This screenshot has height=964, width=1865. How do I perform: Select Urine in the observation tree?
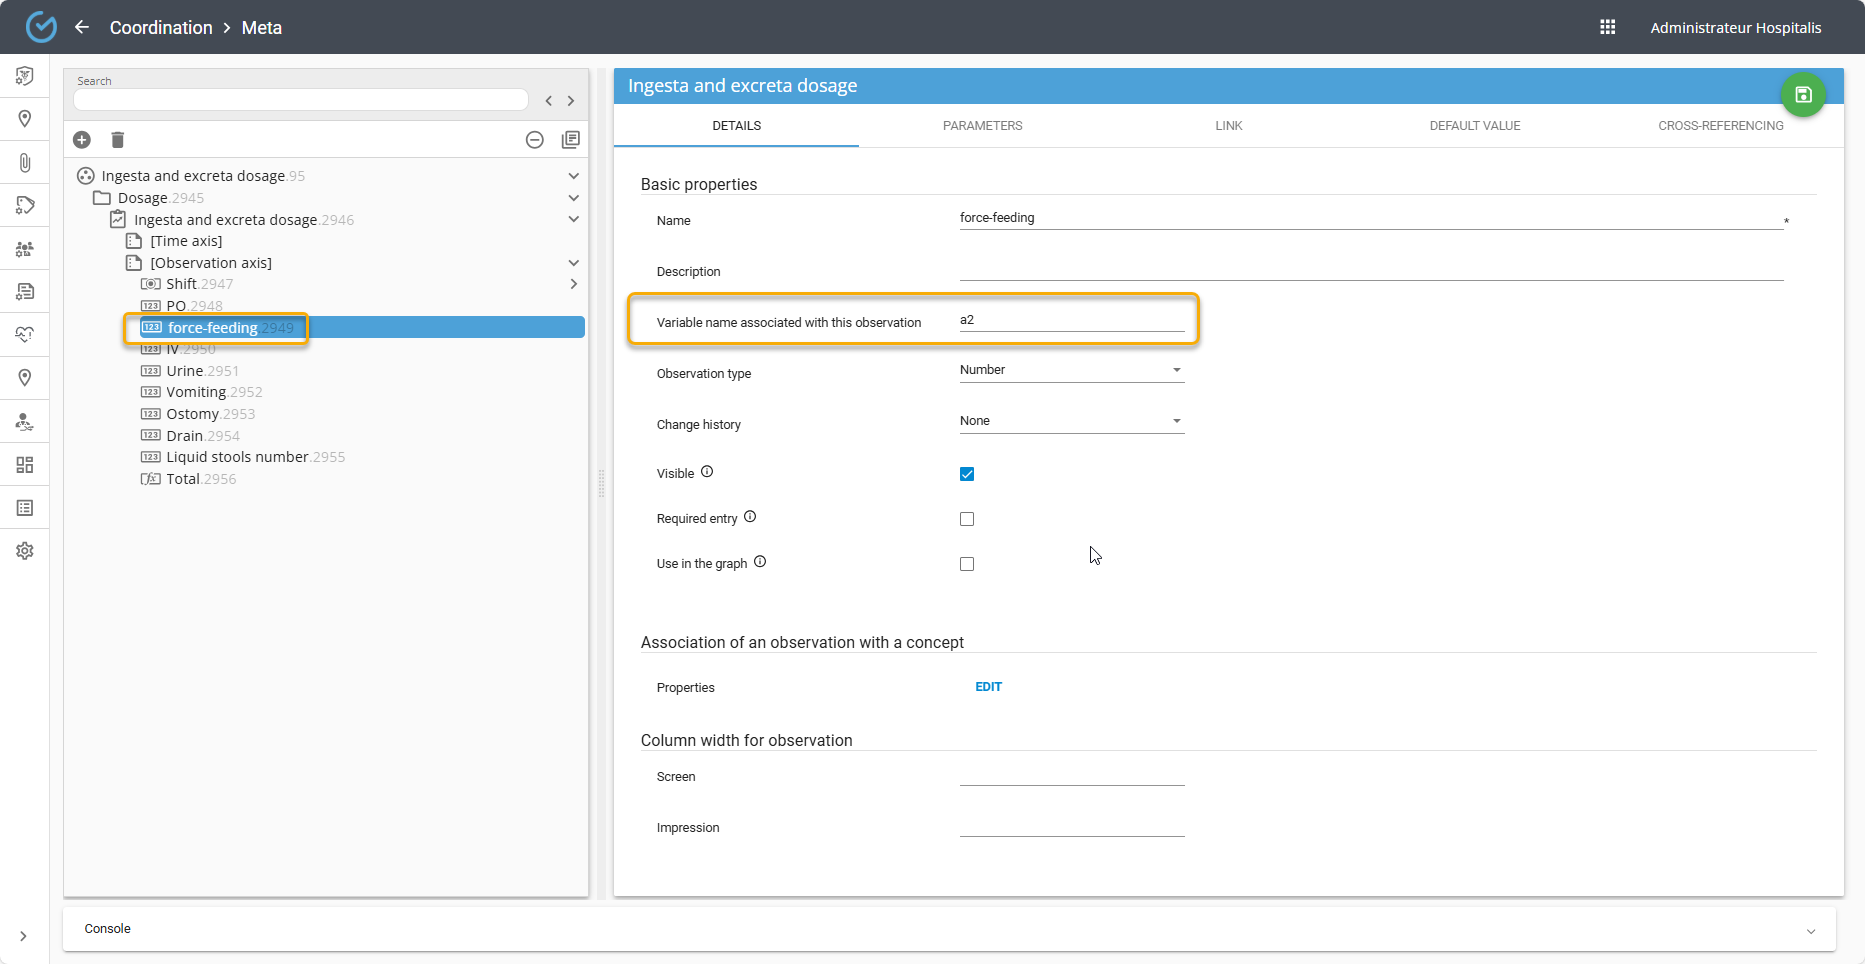point(185,371)
